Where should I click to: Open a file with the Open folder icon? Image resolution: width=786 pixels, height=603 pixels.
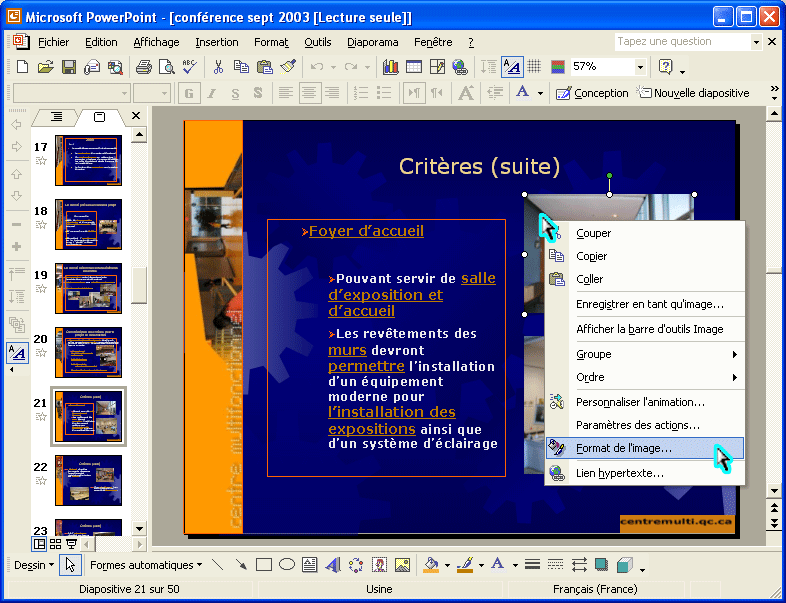click(x=45, y=67)
